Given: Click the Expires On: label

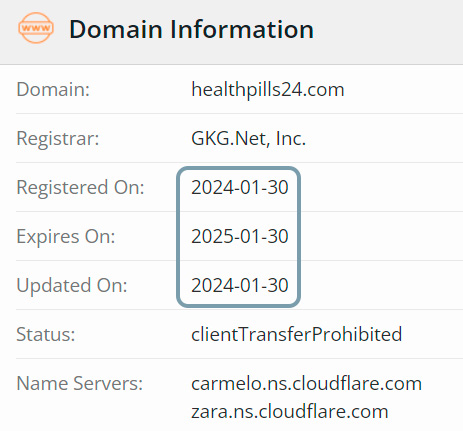Looking at the screenshot, I should point(66,237).
